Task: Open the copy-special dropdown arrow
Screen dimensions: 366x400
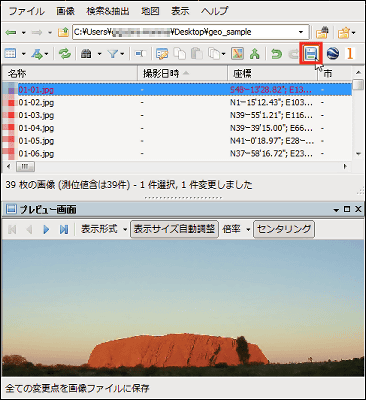Action: pyautogui.click(x=223, y=54)
